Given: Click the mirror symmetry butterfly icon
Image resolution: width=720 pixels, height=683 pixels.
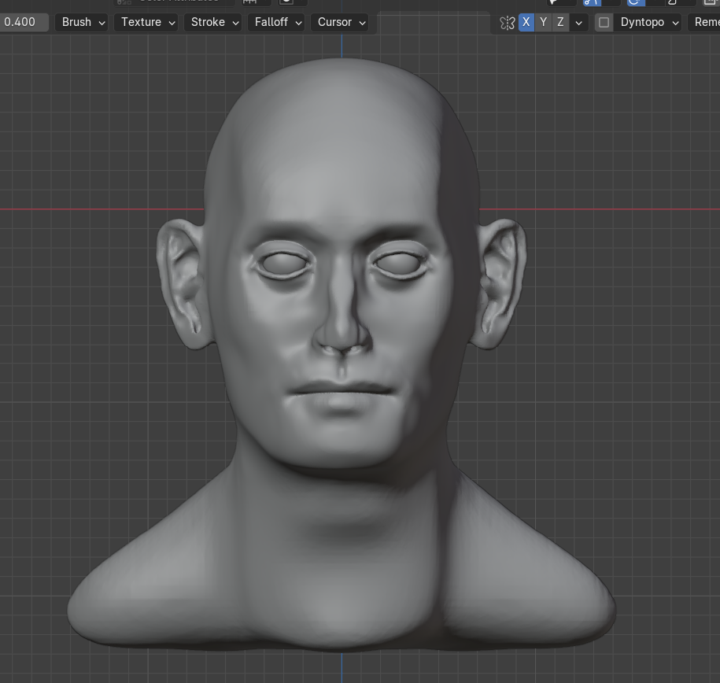Looking at the screenshot, I should point(507,22).
